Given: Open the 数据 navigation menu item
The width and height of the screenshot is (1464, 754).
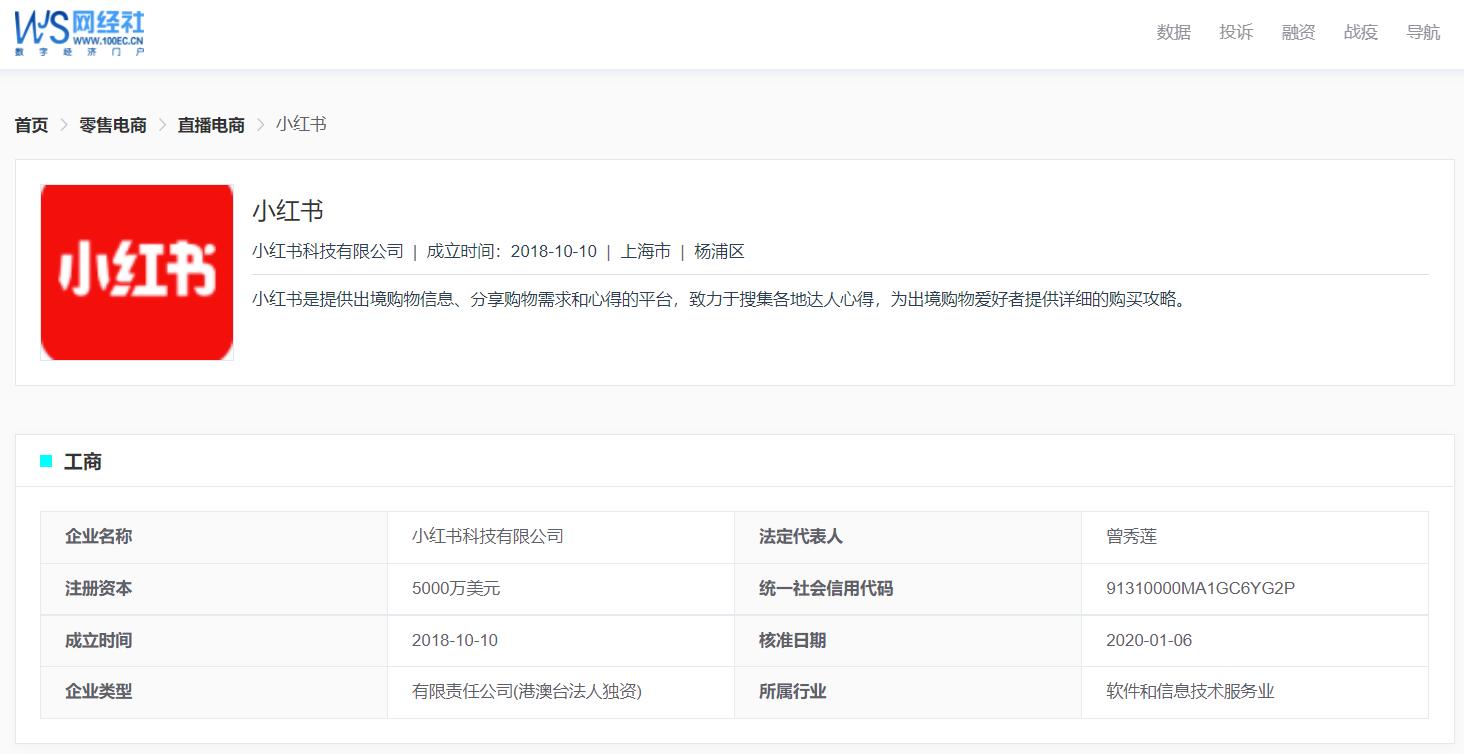Looking at the screenshot, I should pyautogui.click(x=1172, y=31).
